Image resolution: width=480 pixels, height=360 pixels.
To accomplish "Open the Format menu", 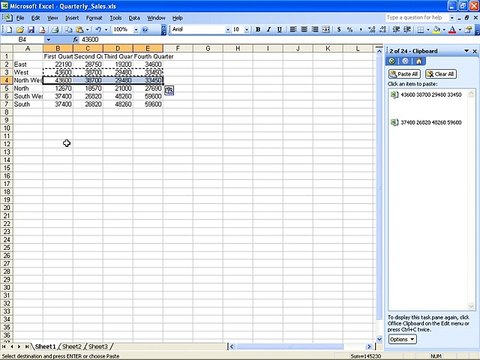I will click(x=94, y=18).
